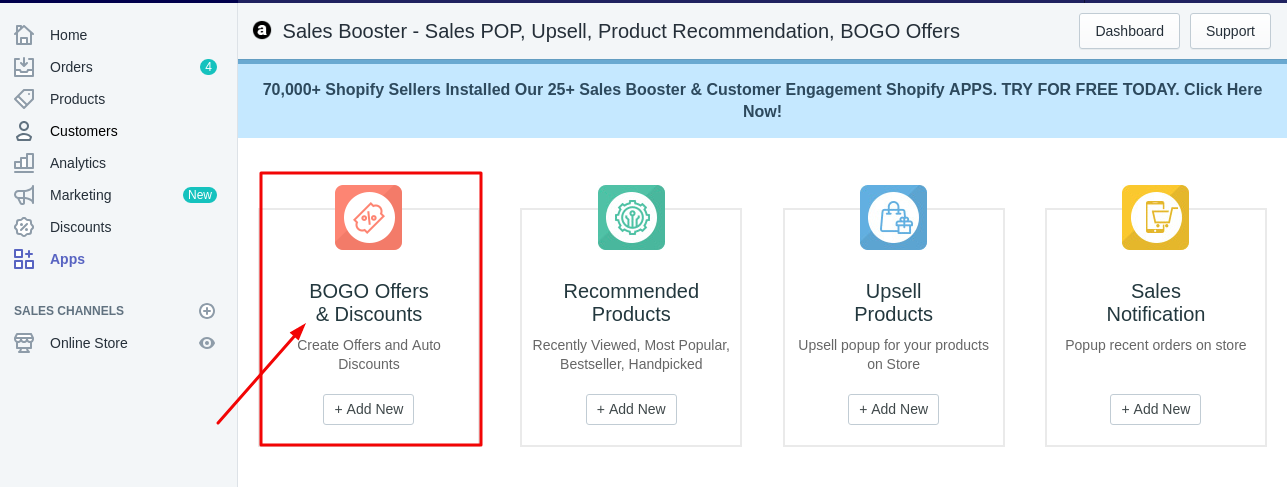The height and width of the screenshot is (487, 1287).
Task: Select the Products tag icon
Action: (x=24, y=99)
